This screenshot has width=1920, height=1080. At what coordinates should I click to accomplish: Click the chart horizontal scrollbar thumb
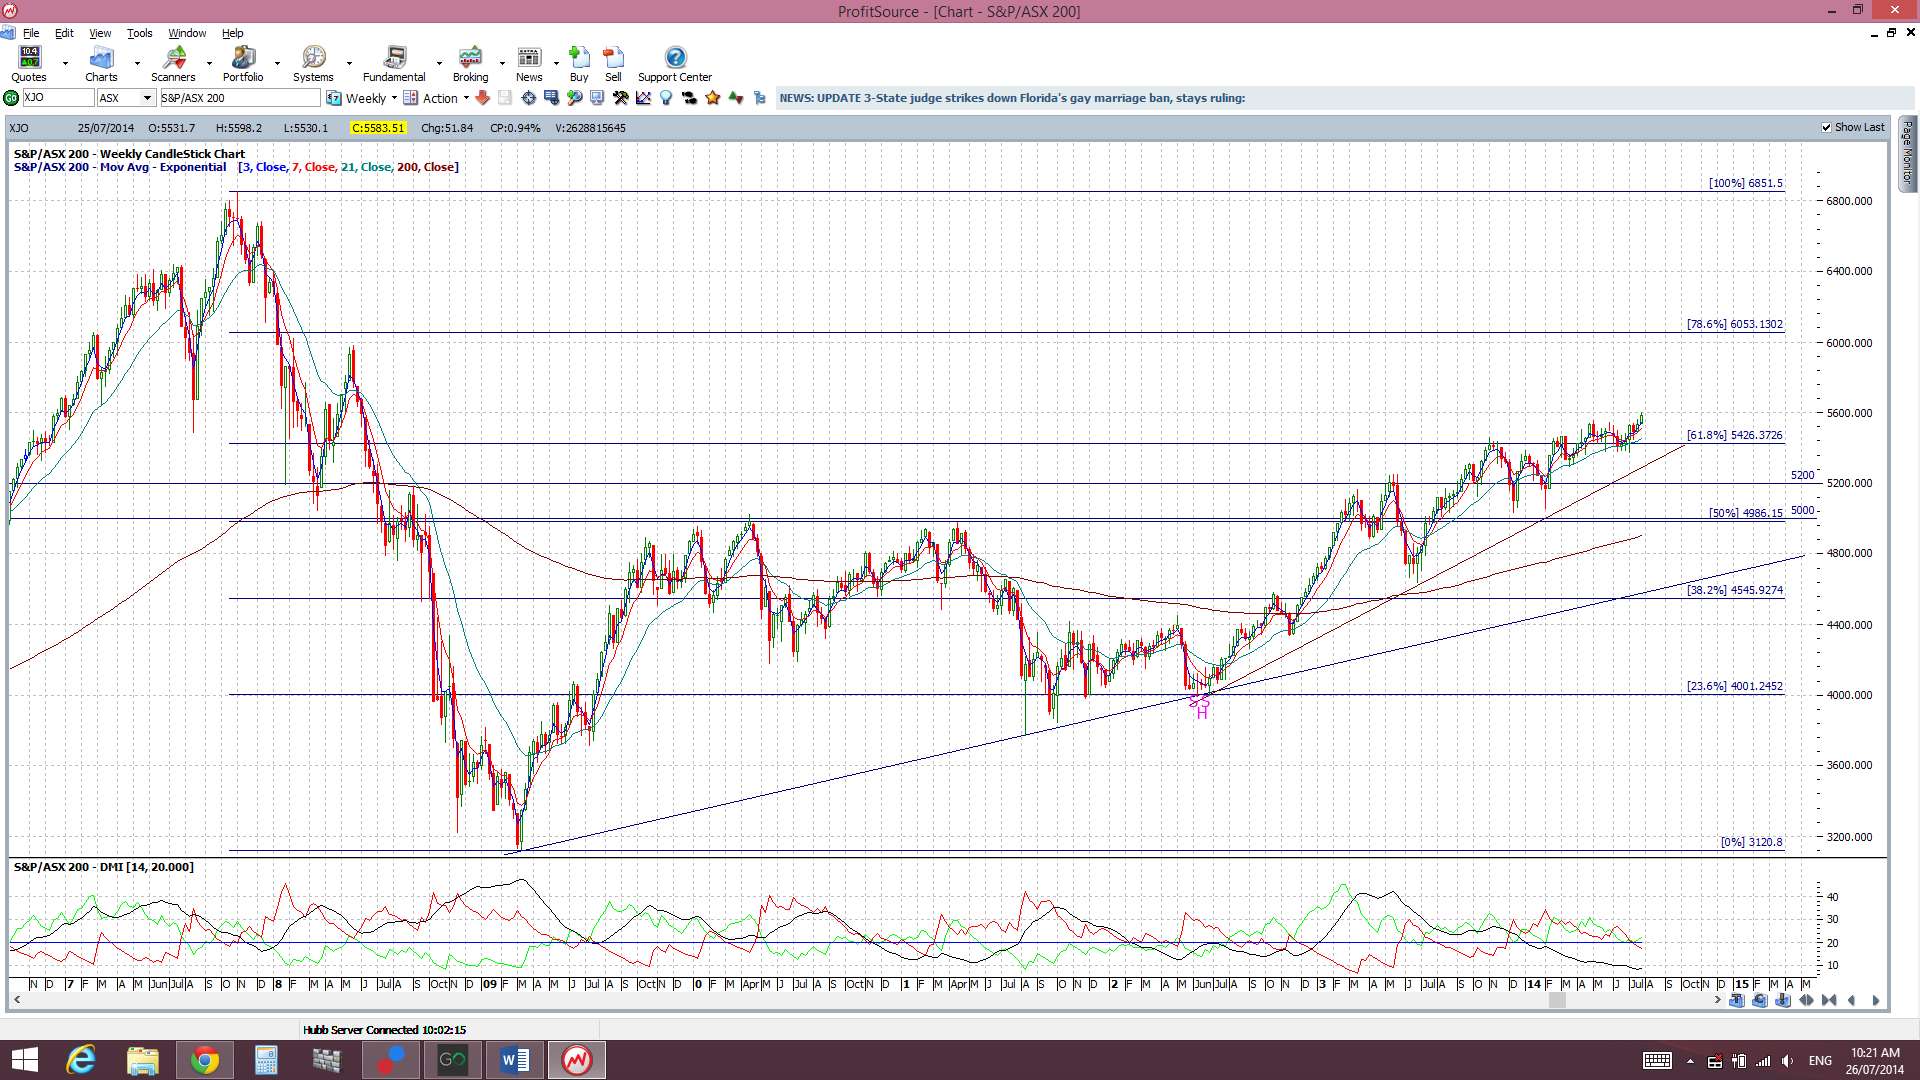(x=1556, y=1000)
